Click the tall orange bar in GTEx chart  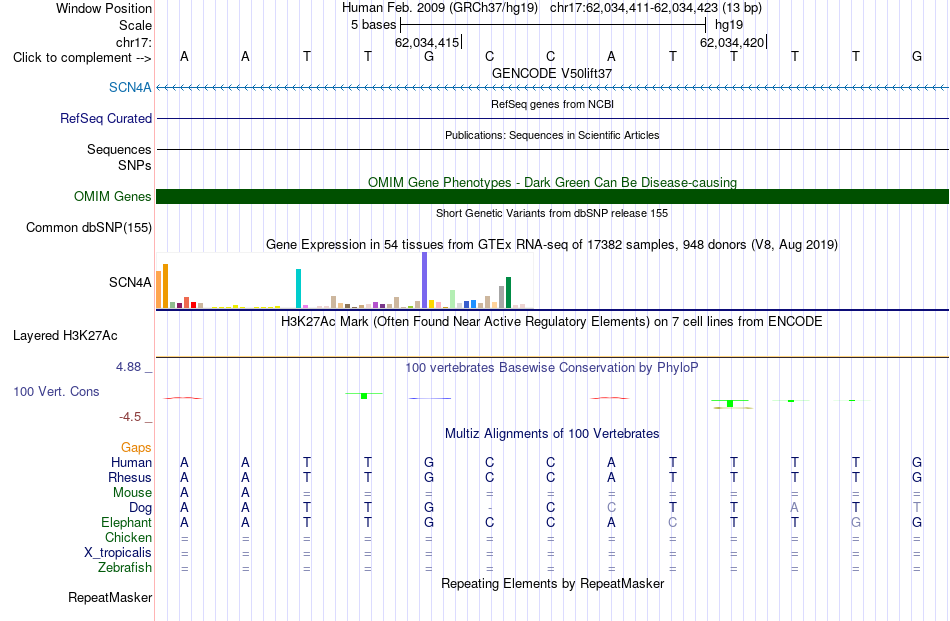pos(165,286)
